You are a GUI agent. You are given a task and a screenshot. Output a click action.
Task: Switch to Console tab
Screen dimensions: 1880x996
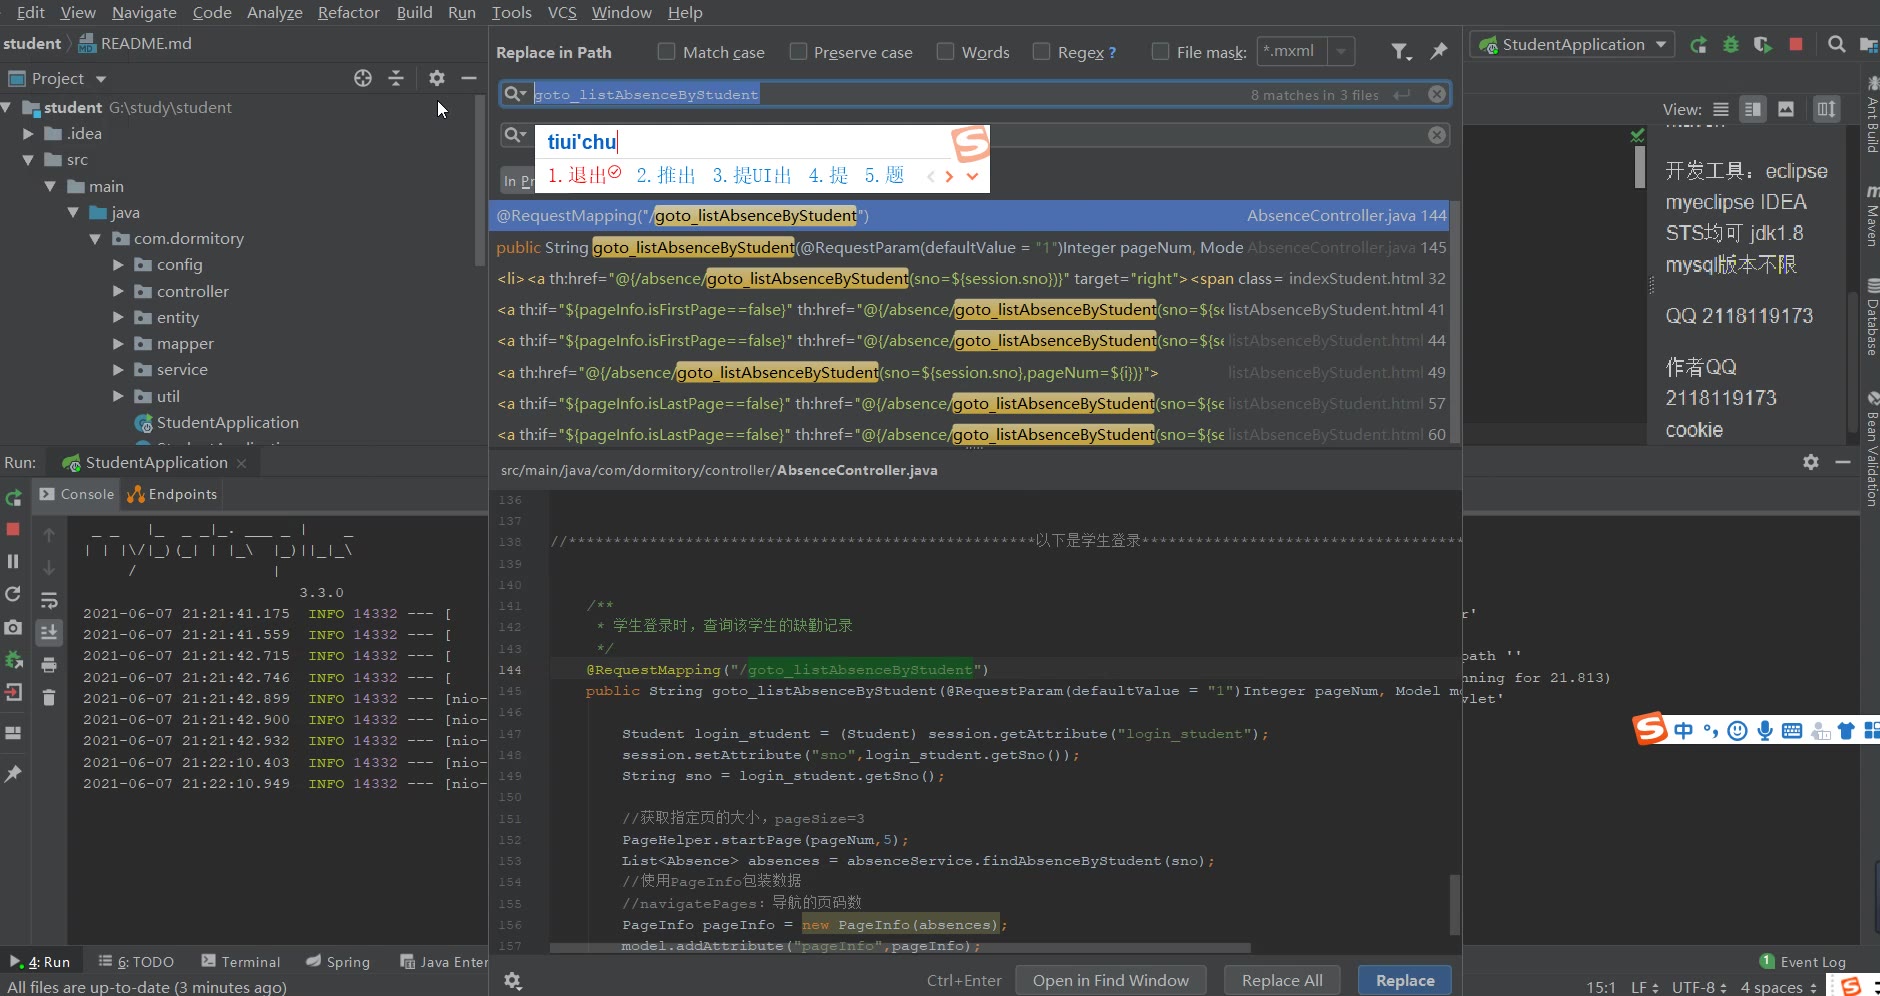pos(77,494)
